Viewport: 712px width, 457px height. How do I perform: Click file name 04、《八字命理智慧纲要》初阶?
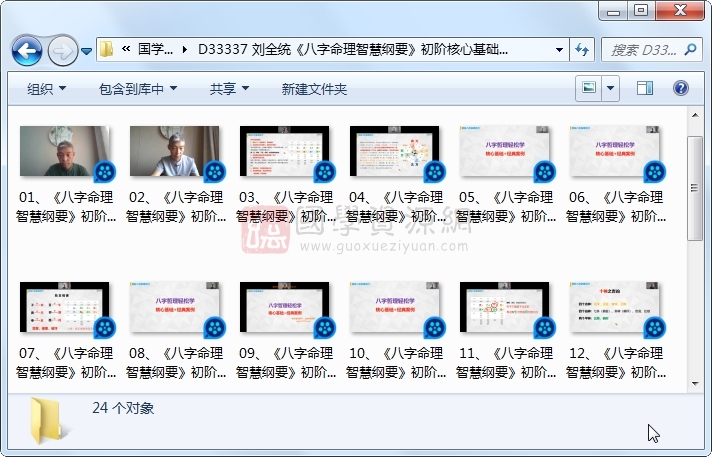coord(396,207)
